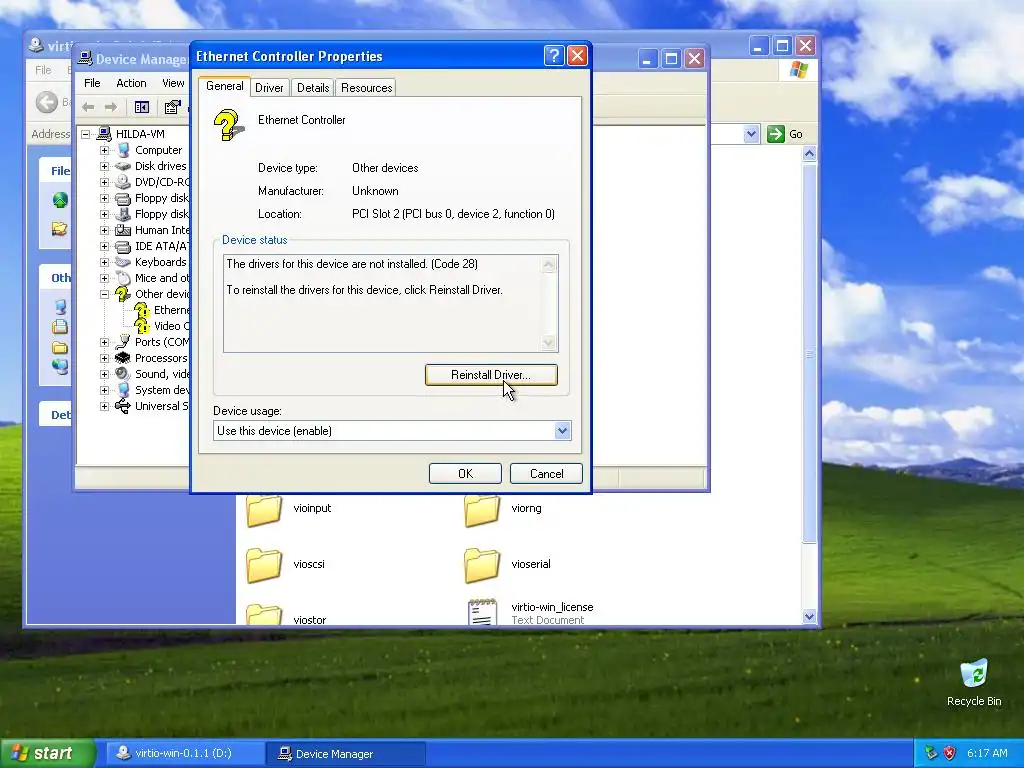Expand the Disk drives node
1024x768 pixels.
tap(104, 167)
